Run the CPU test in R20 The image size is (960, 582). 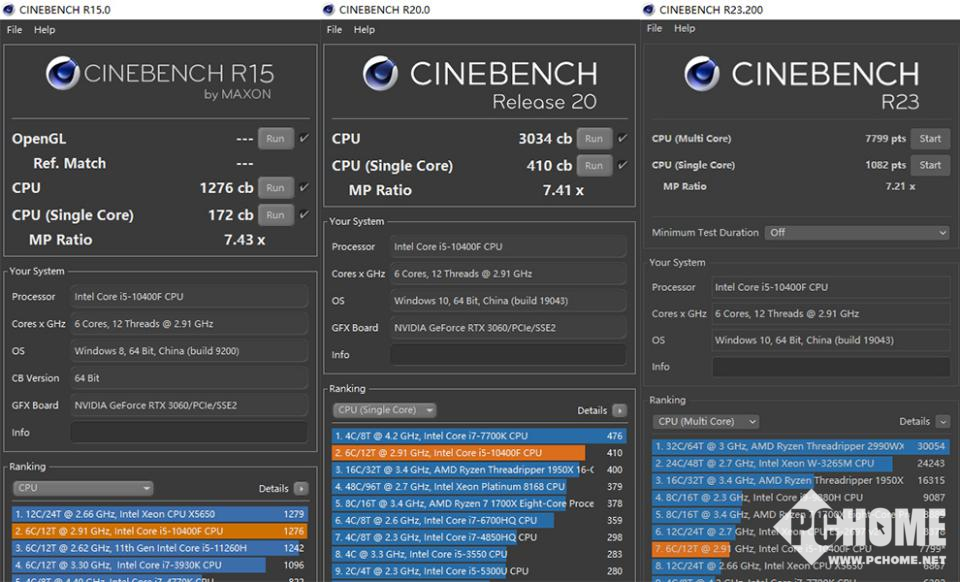(x=594, y=138)
